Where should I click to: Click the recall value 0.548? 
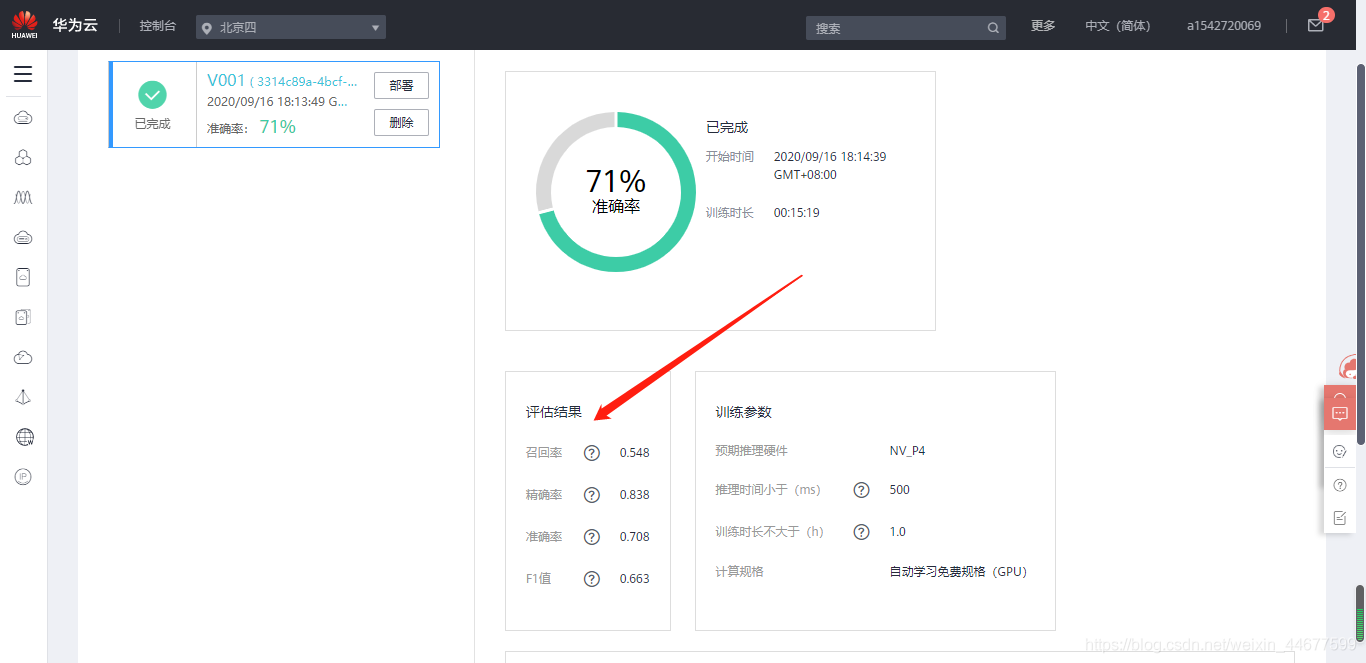(x=635, y=453)
